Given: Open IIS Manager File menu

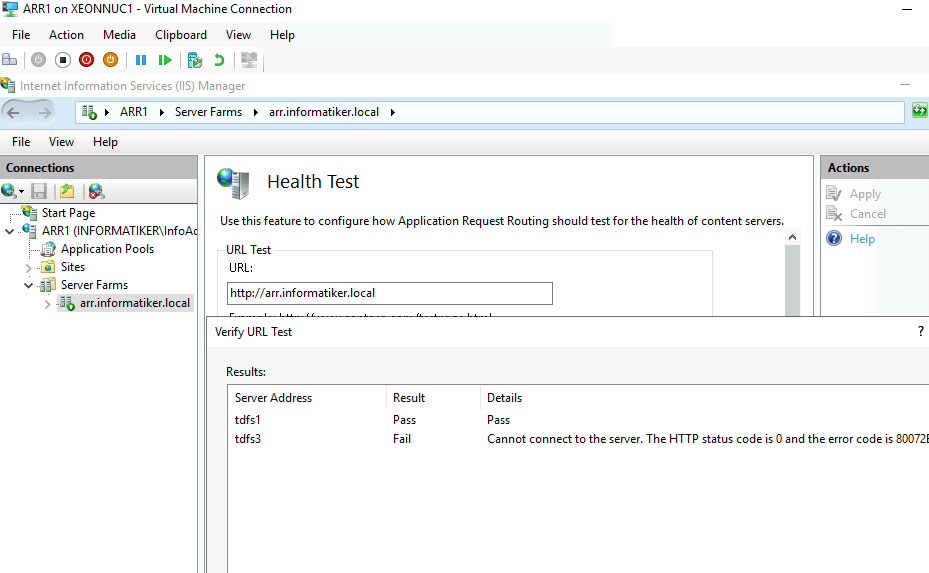Looking at the screenshot, I should (x=21, y=142).
